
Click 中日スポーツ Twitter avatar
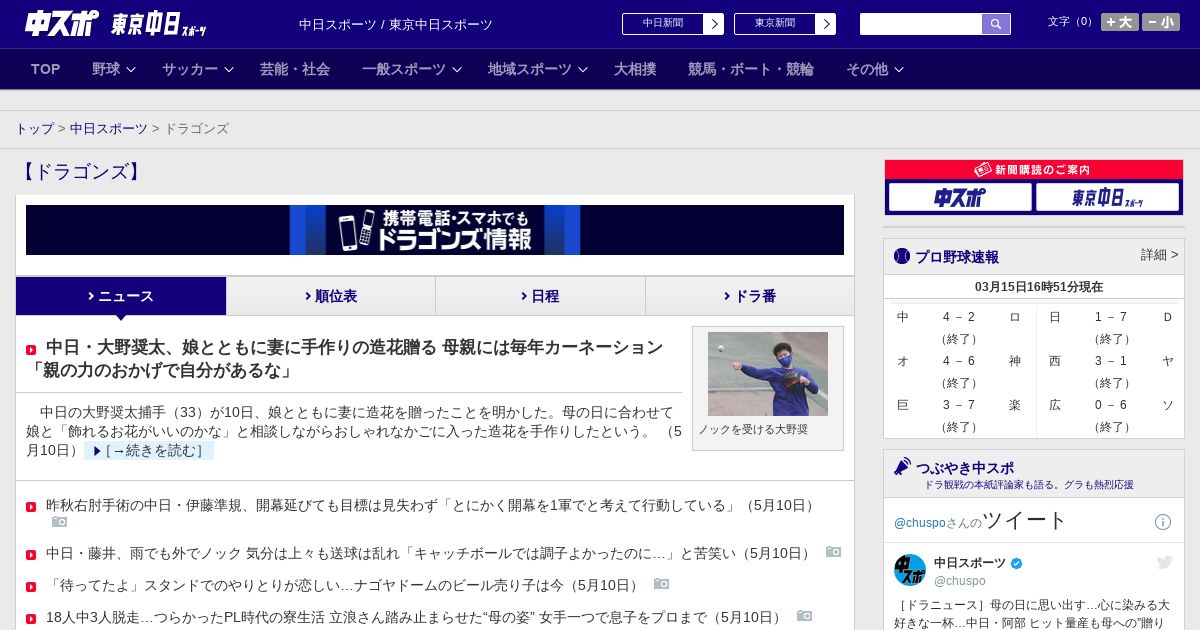coord(910,570)
